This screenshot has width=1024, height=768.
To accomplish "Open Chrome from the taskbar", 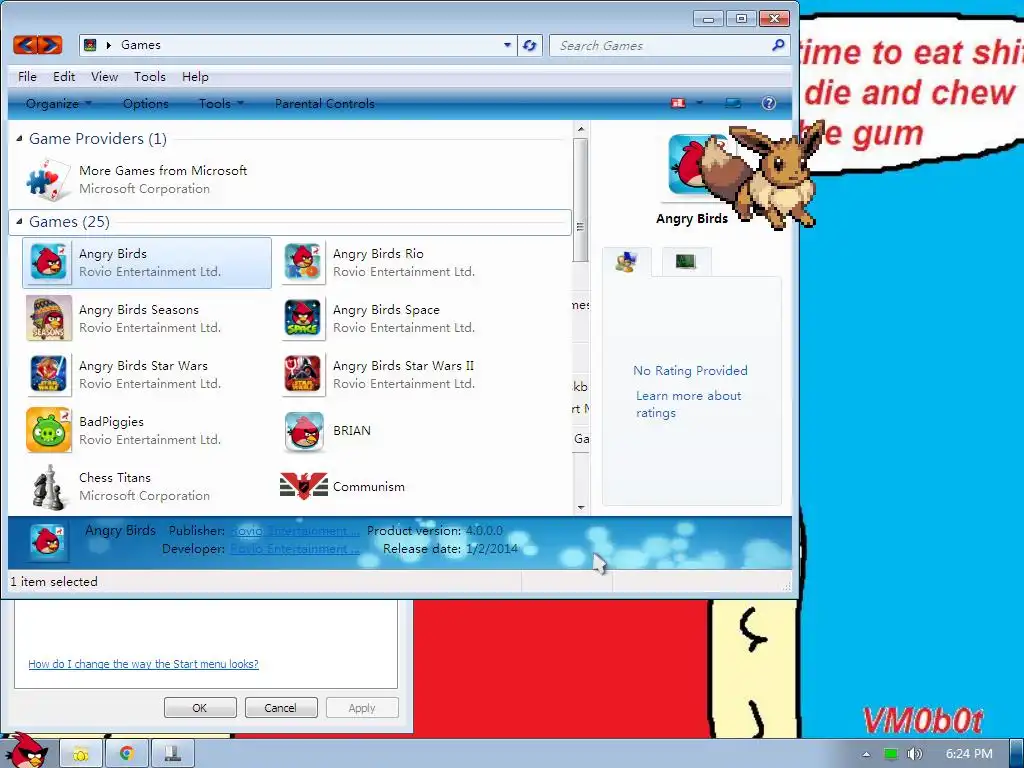I will pyautogui.click(x=127, y=754).
